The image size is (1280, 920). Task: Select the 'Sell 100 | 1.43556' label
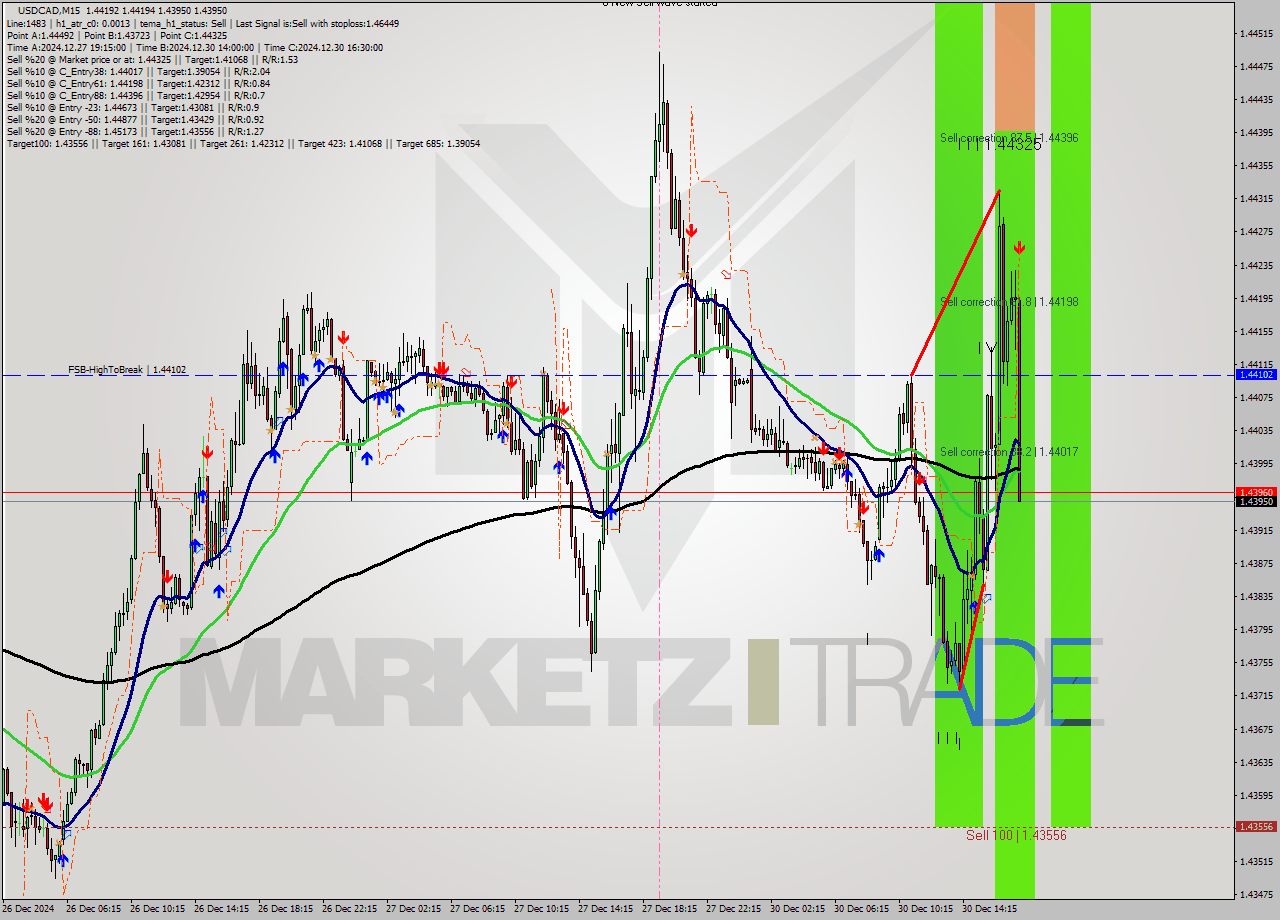[x=1016, y=835]
